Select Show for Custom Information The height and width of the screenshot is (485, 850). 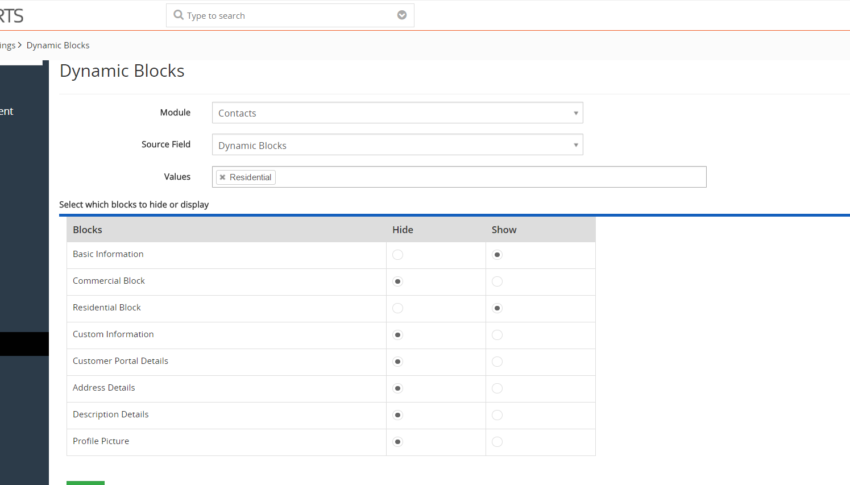(x=497, y=335)
